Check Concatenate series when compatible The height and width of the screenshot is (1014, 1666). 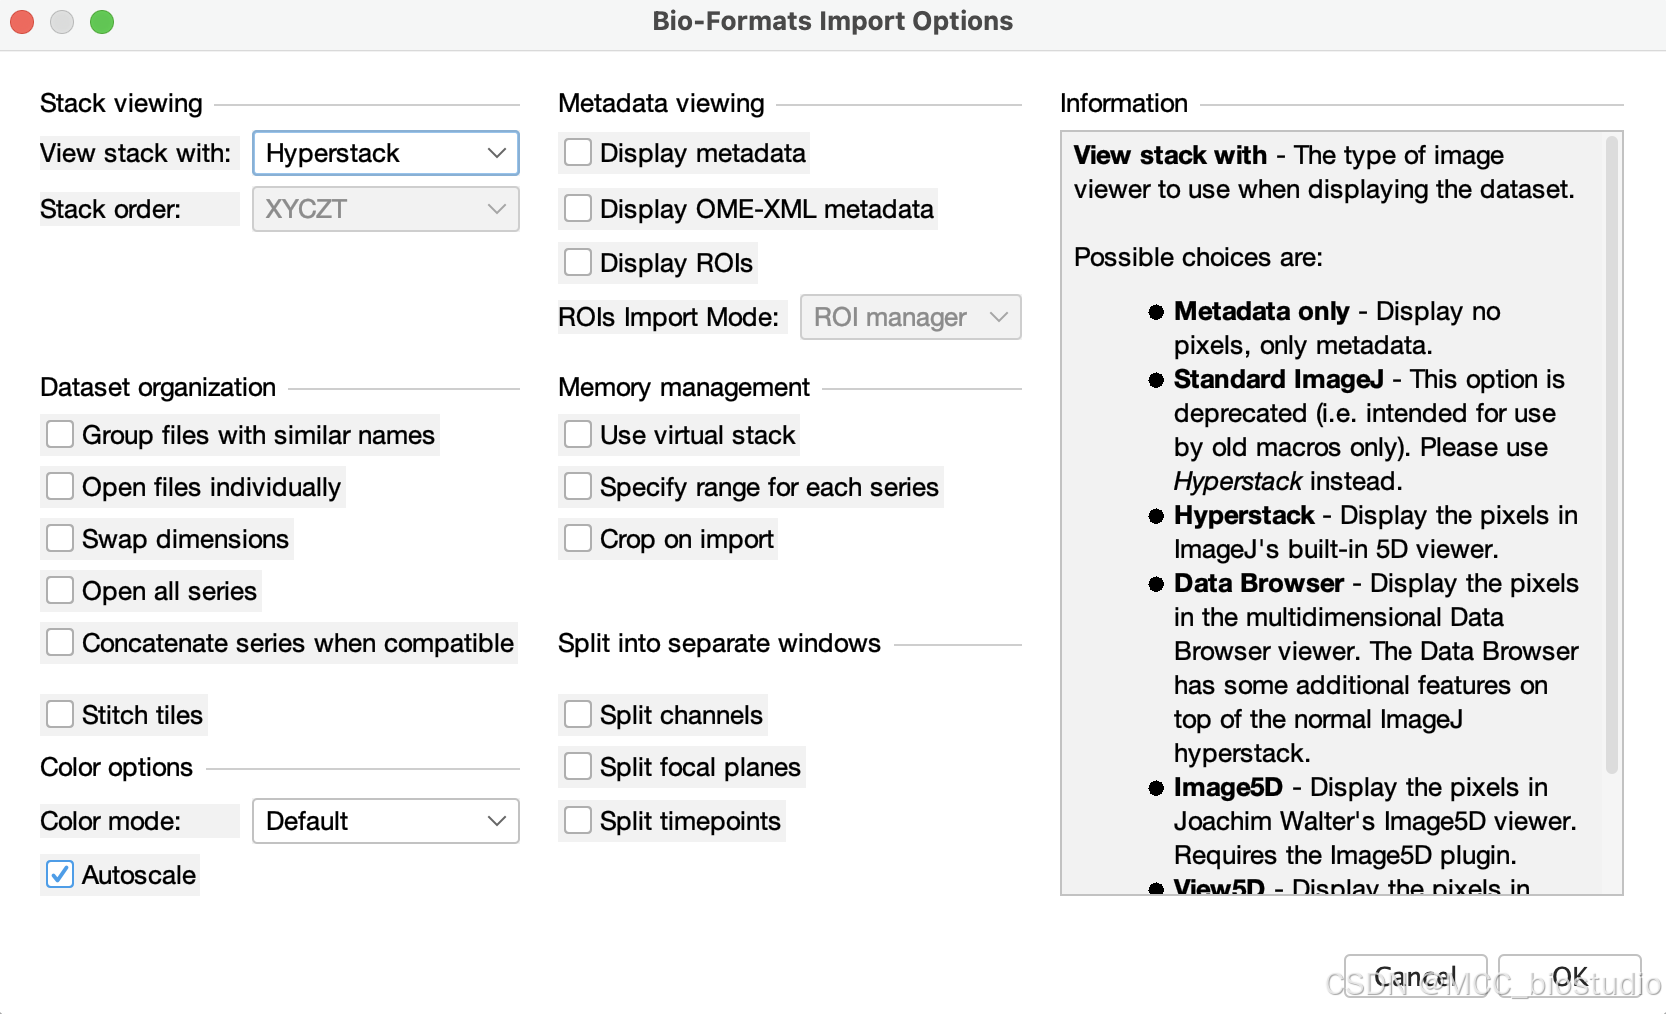[x=60, y=643]
